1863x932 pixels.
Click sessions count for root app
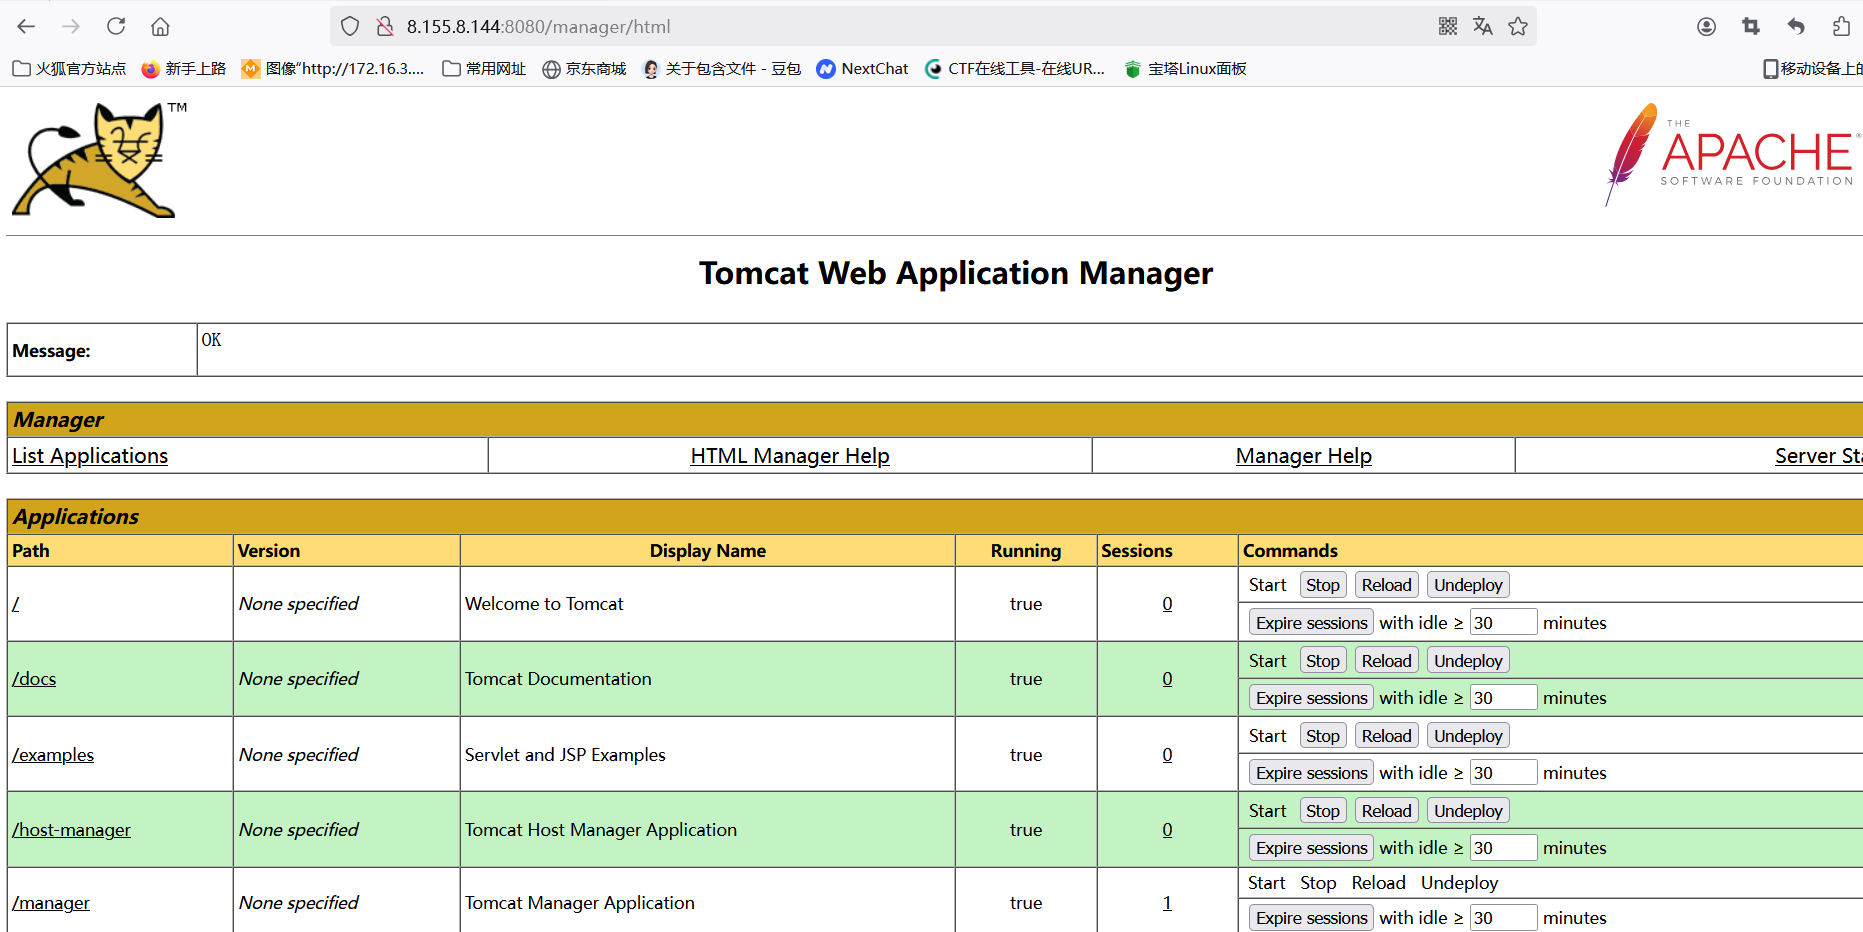pos(1167,604)
